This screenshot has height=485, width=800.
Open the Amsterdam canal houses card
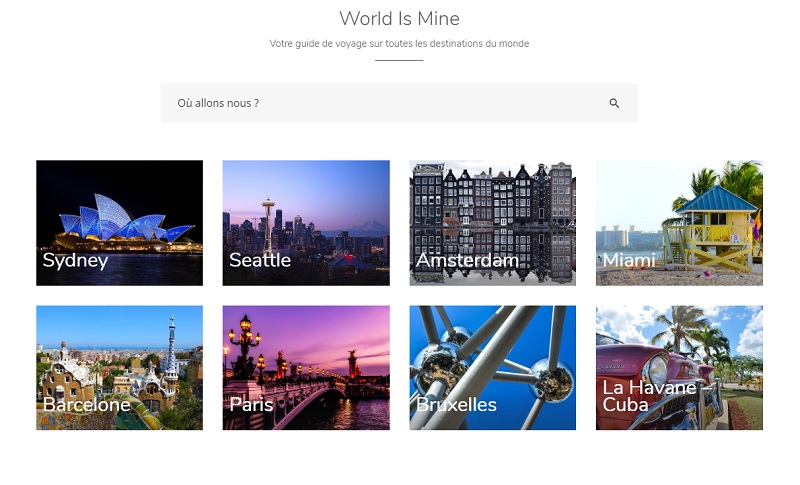[x=492, y=212]
